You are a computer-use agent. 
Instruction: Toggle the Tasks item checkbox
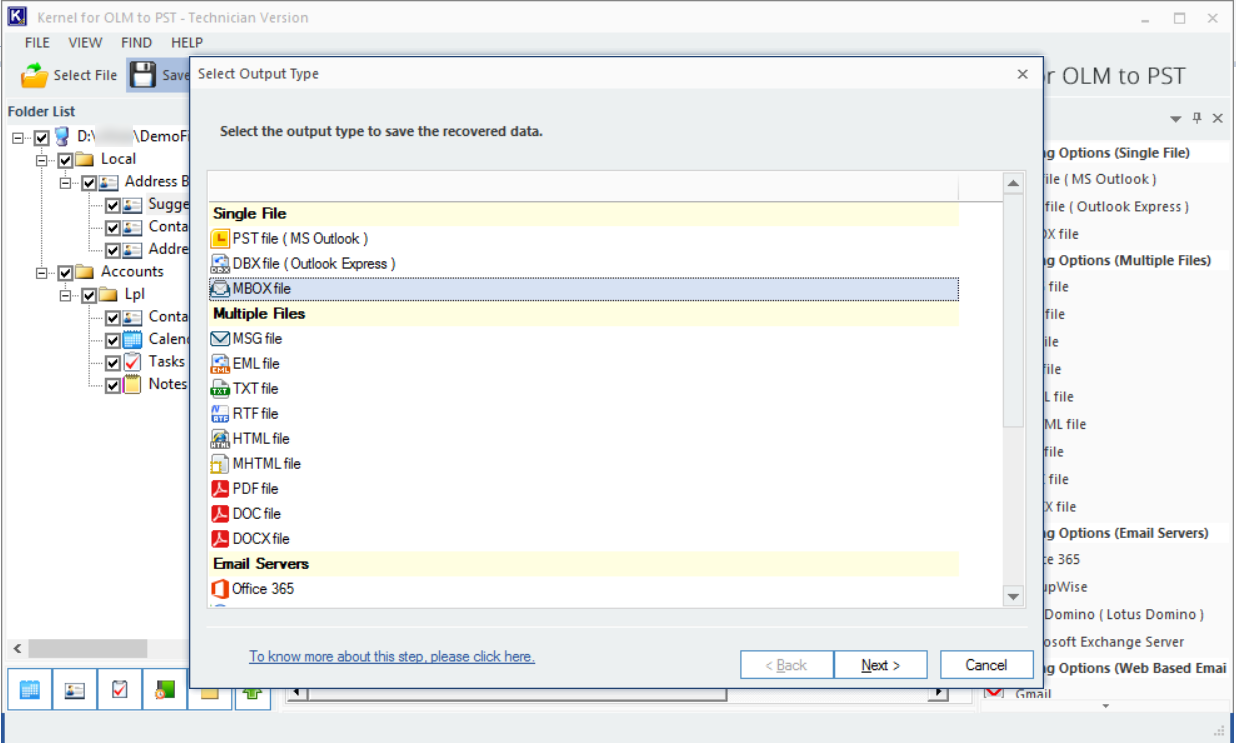[x=113, y=363]
